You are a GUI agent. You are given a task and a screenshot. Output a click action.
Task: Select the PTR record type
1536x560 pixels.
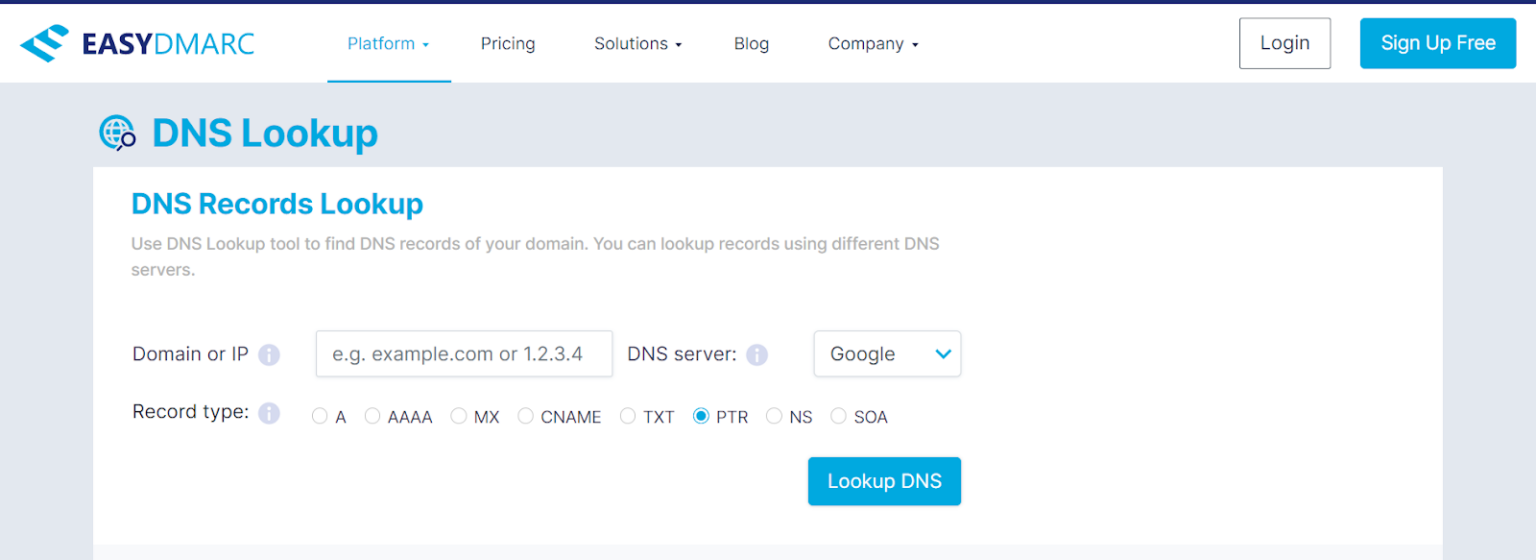[701, 416]
